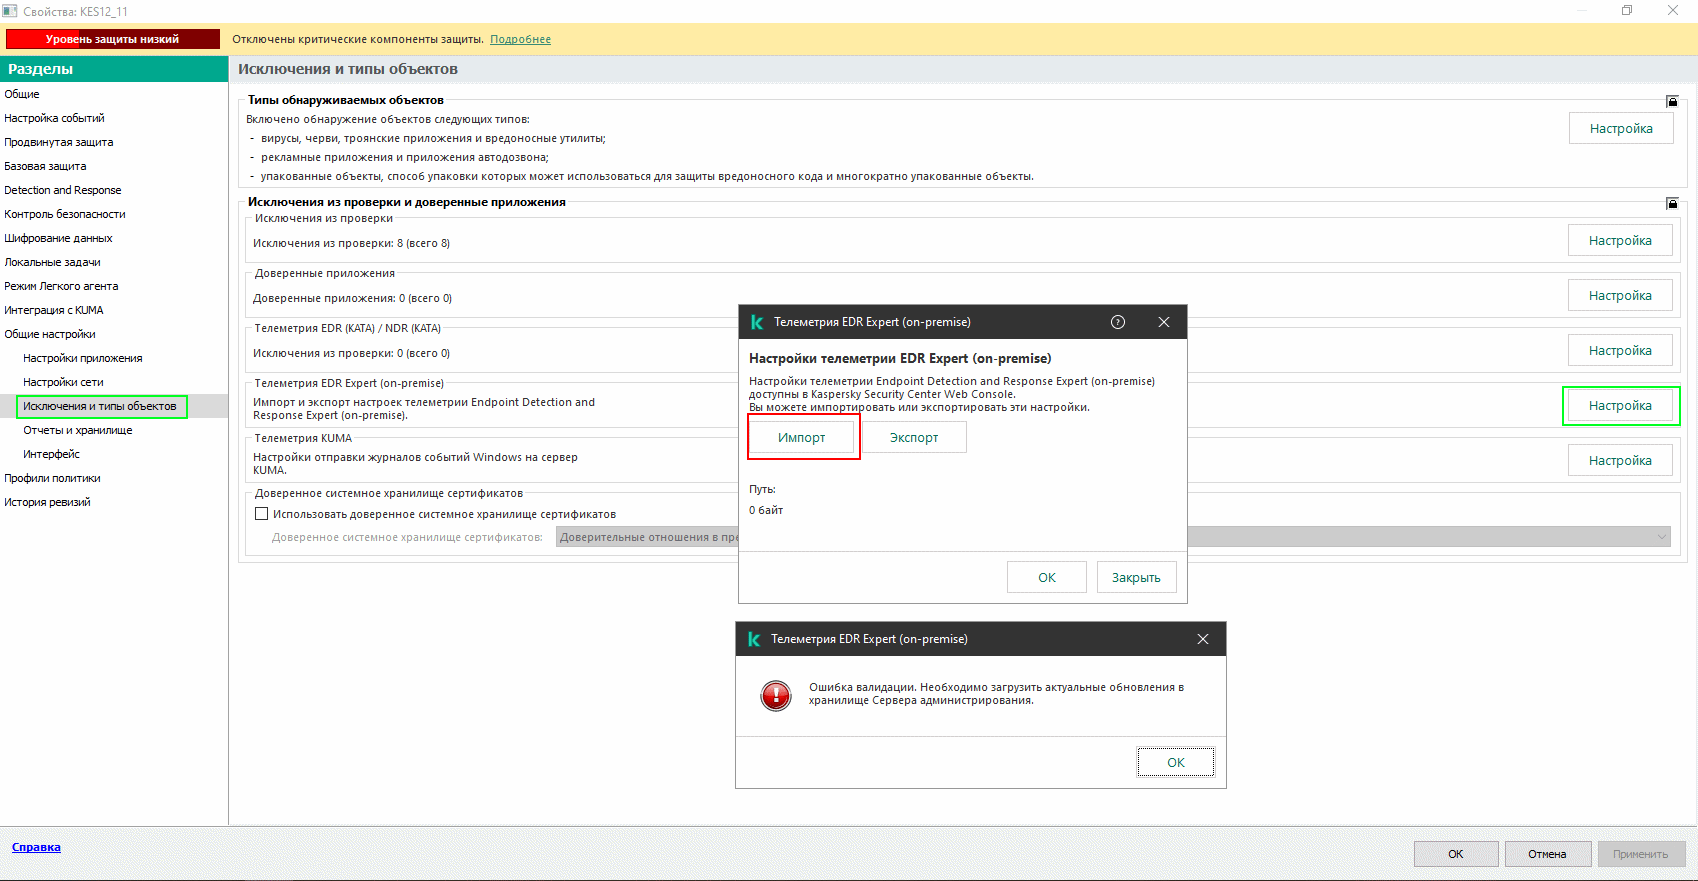Open the Detection and Response section
1698x881 pixels.
tap(63, 190)
